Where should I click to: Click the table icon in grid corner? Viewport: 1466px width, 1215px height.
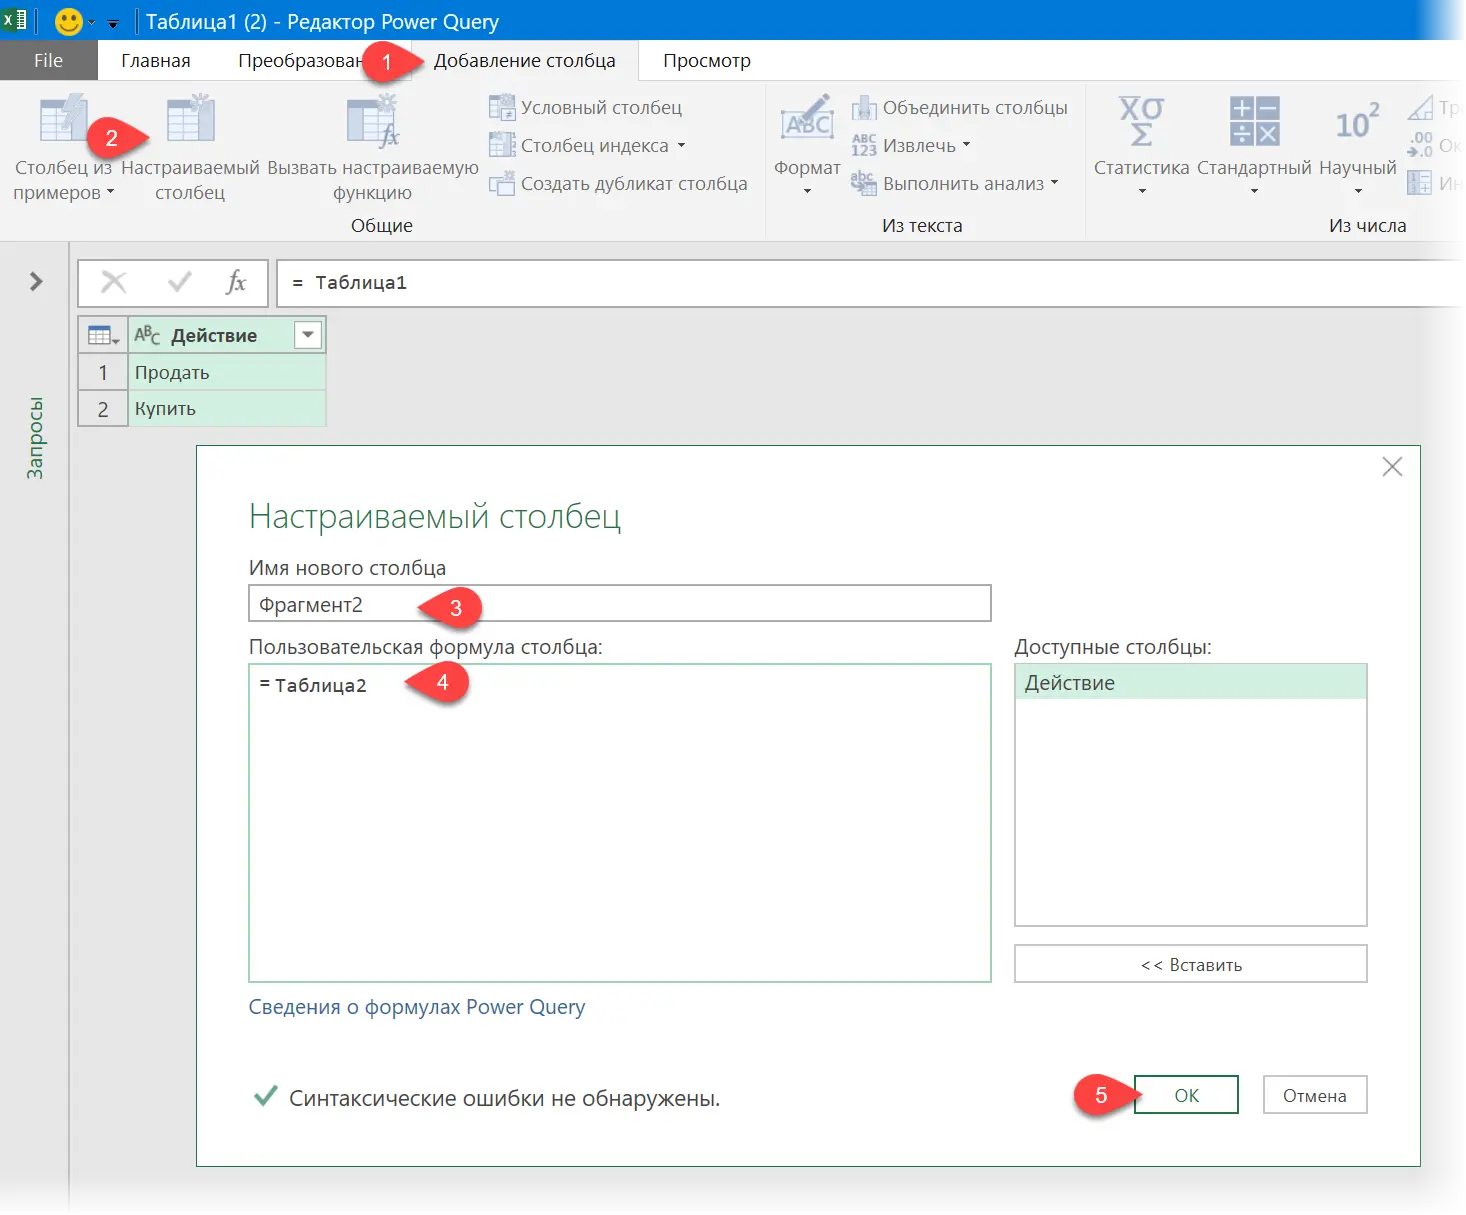103,335
